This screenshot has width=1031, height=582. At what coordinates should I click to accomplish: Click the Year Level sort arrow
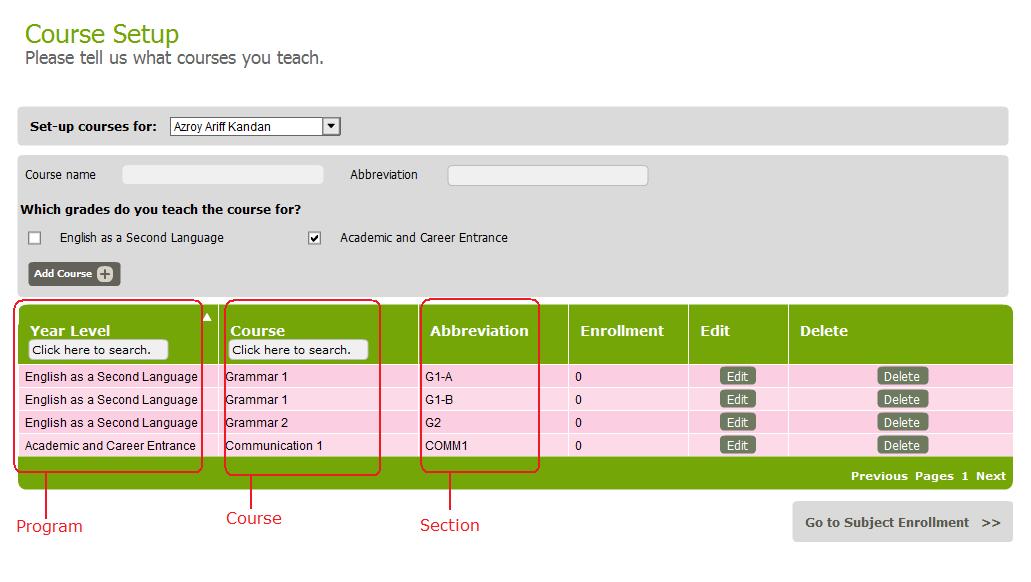click(x=207, y=317)
